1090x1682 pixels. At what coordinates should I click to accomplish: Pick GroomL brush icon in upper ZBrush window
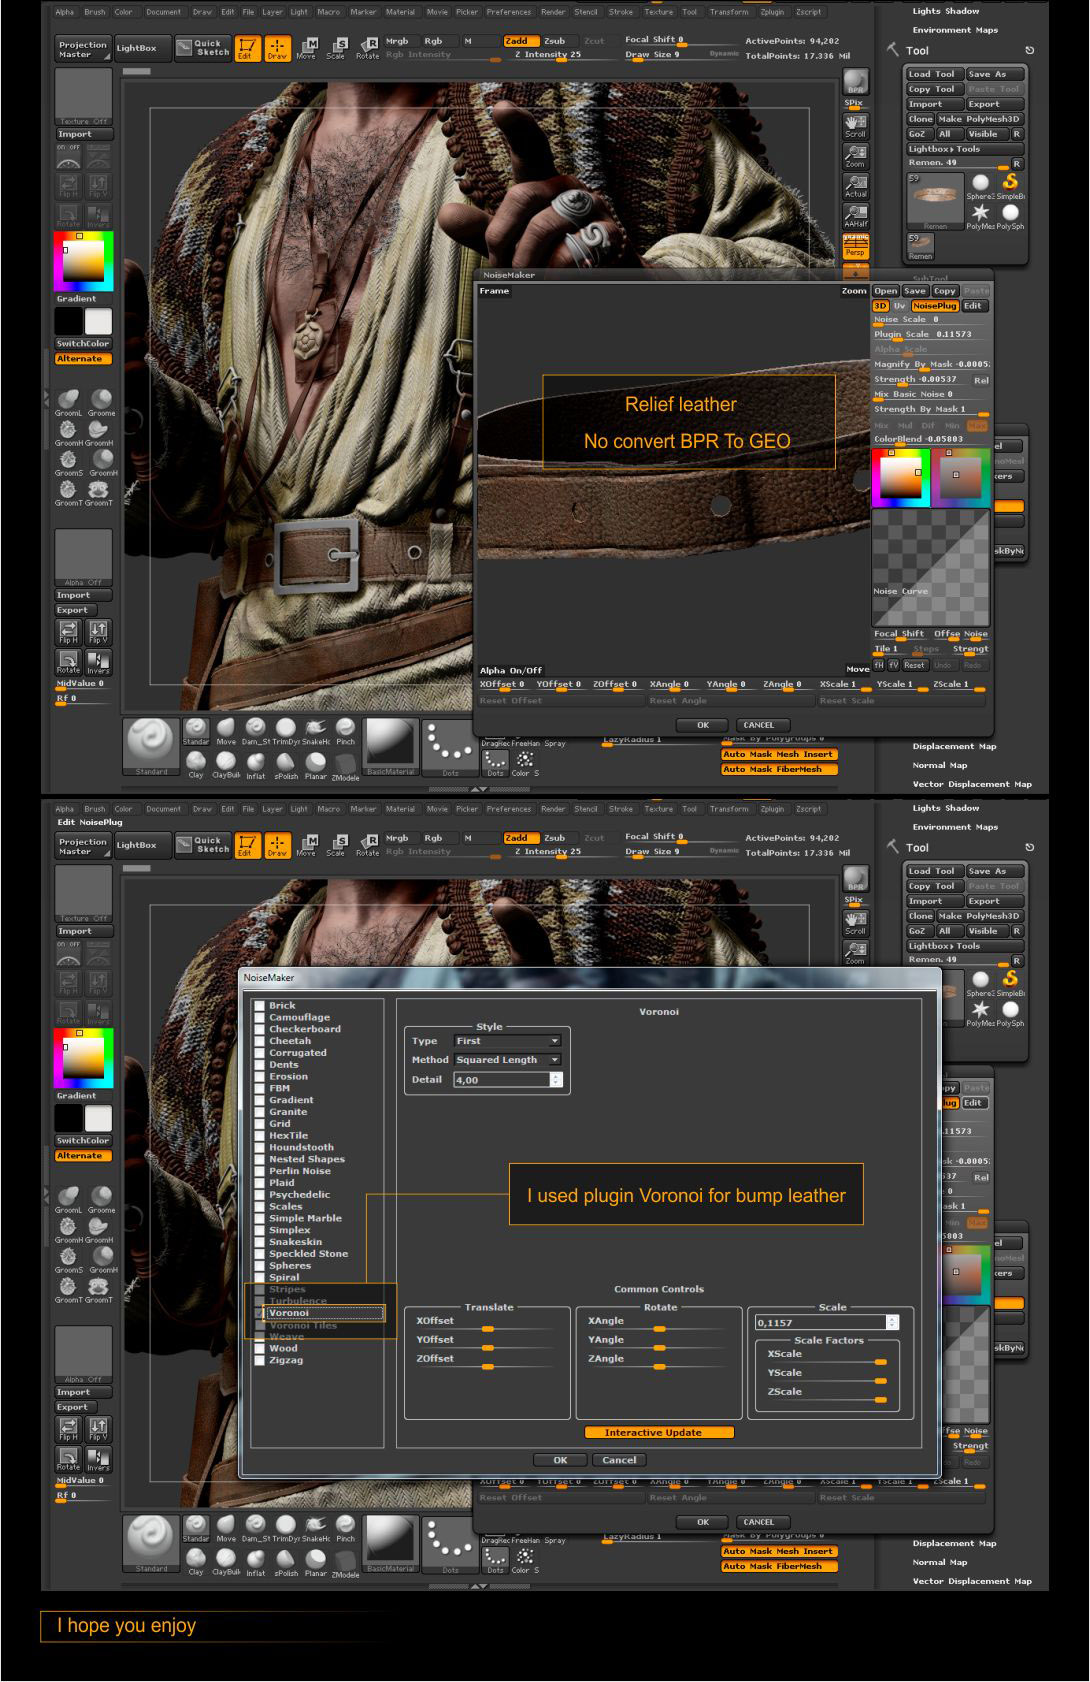point(68,403)
